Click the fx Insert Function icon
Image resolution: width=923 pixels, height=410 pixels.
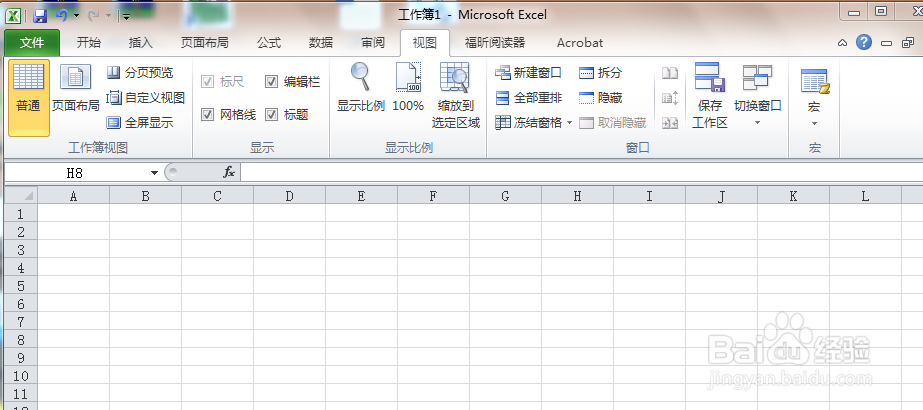pyautogui.click(x=229, y=172)
